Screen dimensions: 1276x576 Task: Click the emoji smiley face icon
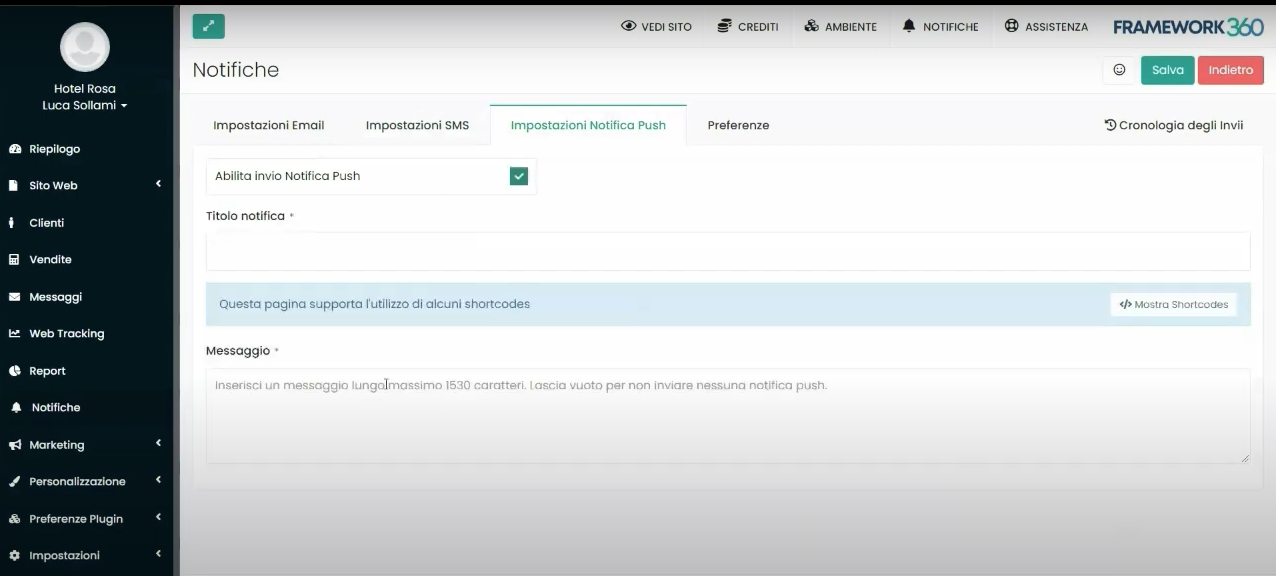pyautogui.click(x=1119, y=70)
